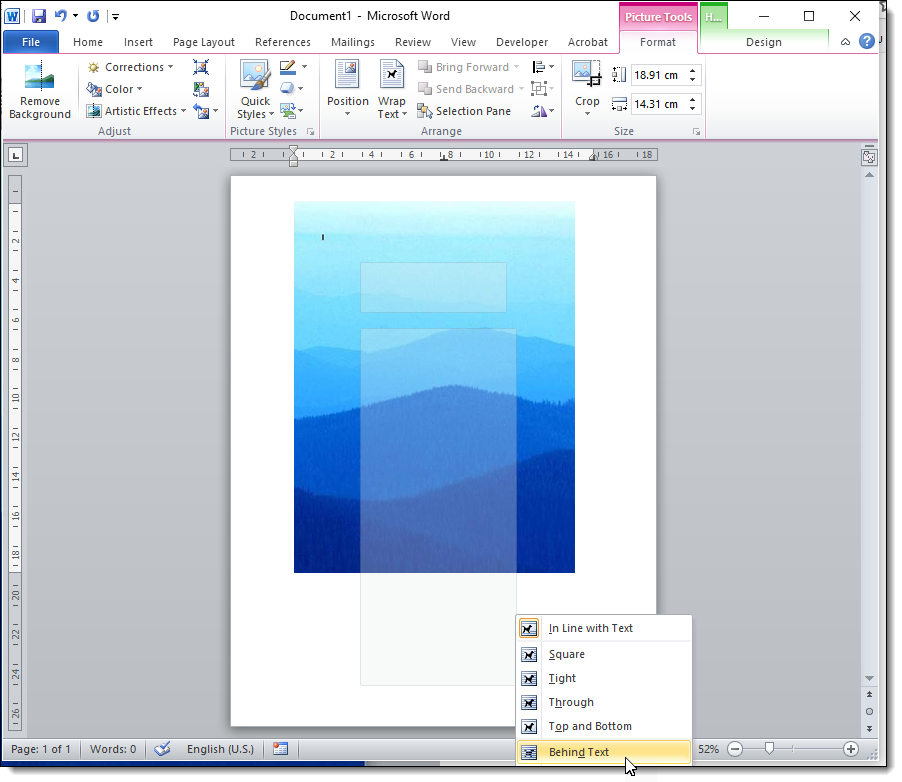Click the proofing check icon in status bar
Screen dimensions: 902x782
coord(162,749)
